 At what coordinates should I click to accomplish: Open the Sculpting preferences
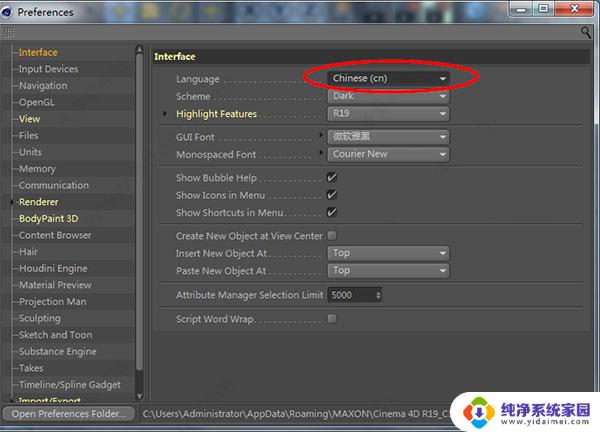pos(39,318)
